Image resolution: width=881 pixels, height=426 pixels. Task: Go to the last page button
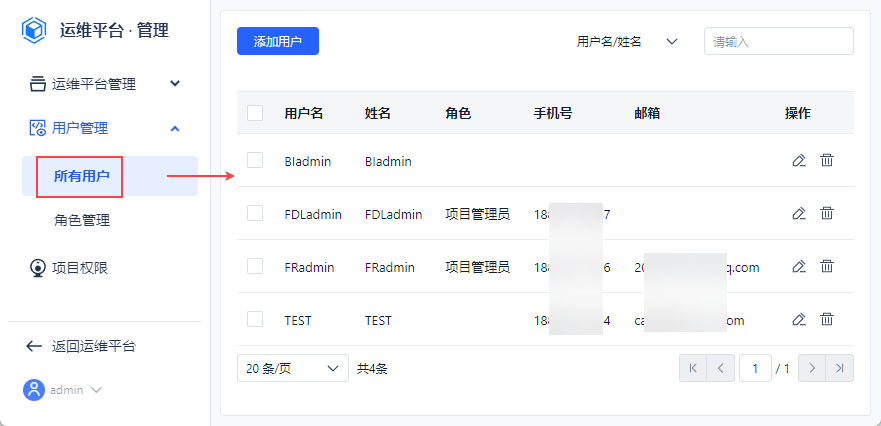(841, 368)
